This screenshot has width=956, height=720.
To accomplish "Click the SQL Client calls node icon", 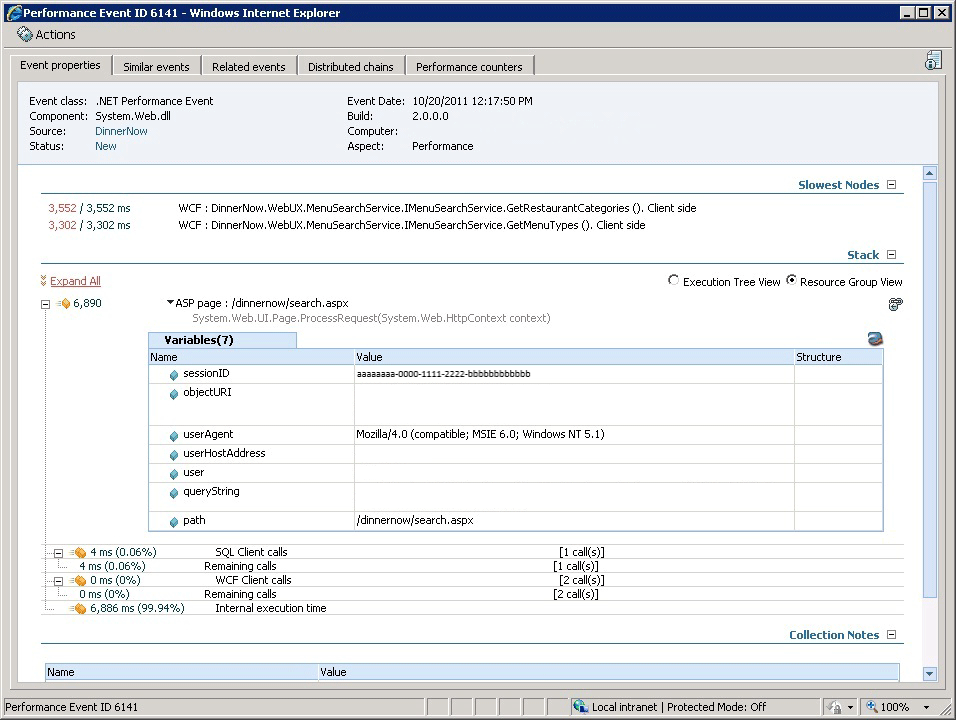I will click(78, 552).
